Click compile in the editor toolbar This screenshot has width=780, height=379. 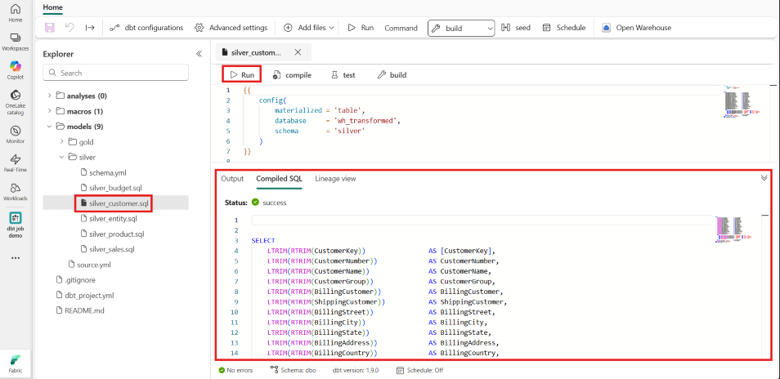pyautogui.click(x=292, y=75)
